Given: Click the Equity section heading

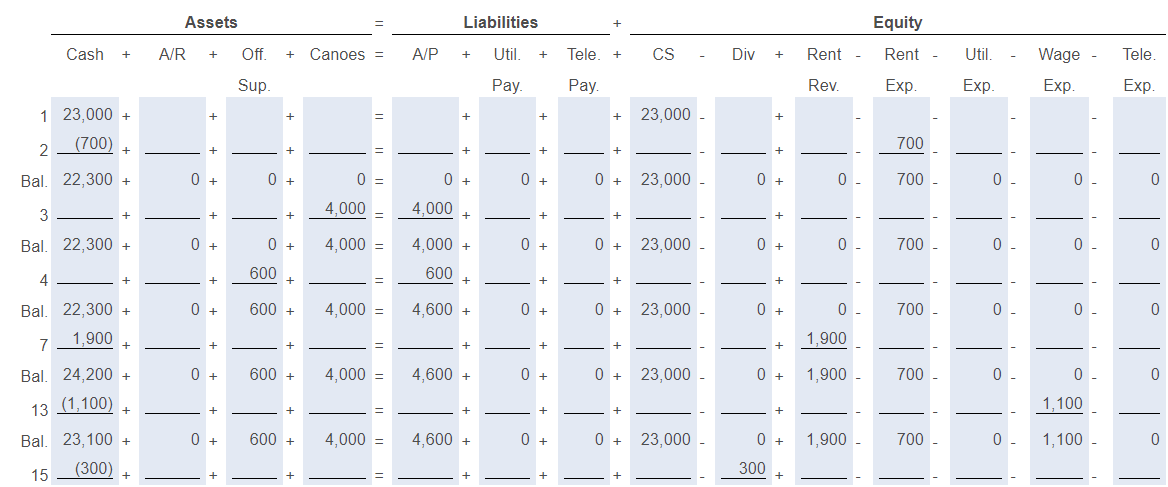Looking at the screenshot, I should [x=897, y=22].
